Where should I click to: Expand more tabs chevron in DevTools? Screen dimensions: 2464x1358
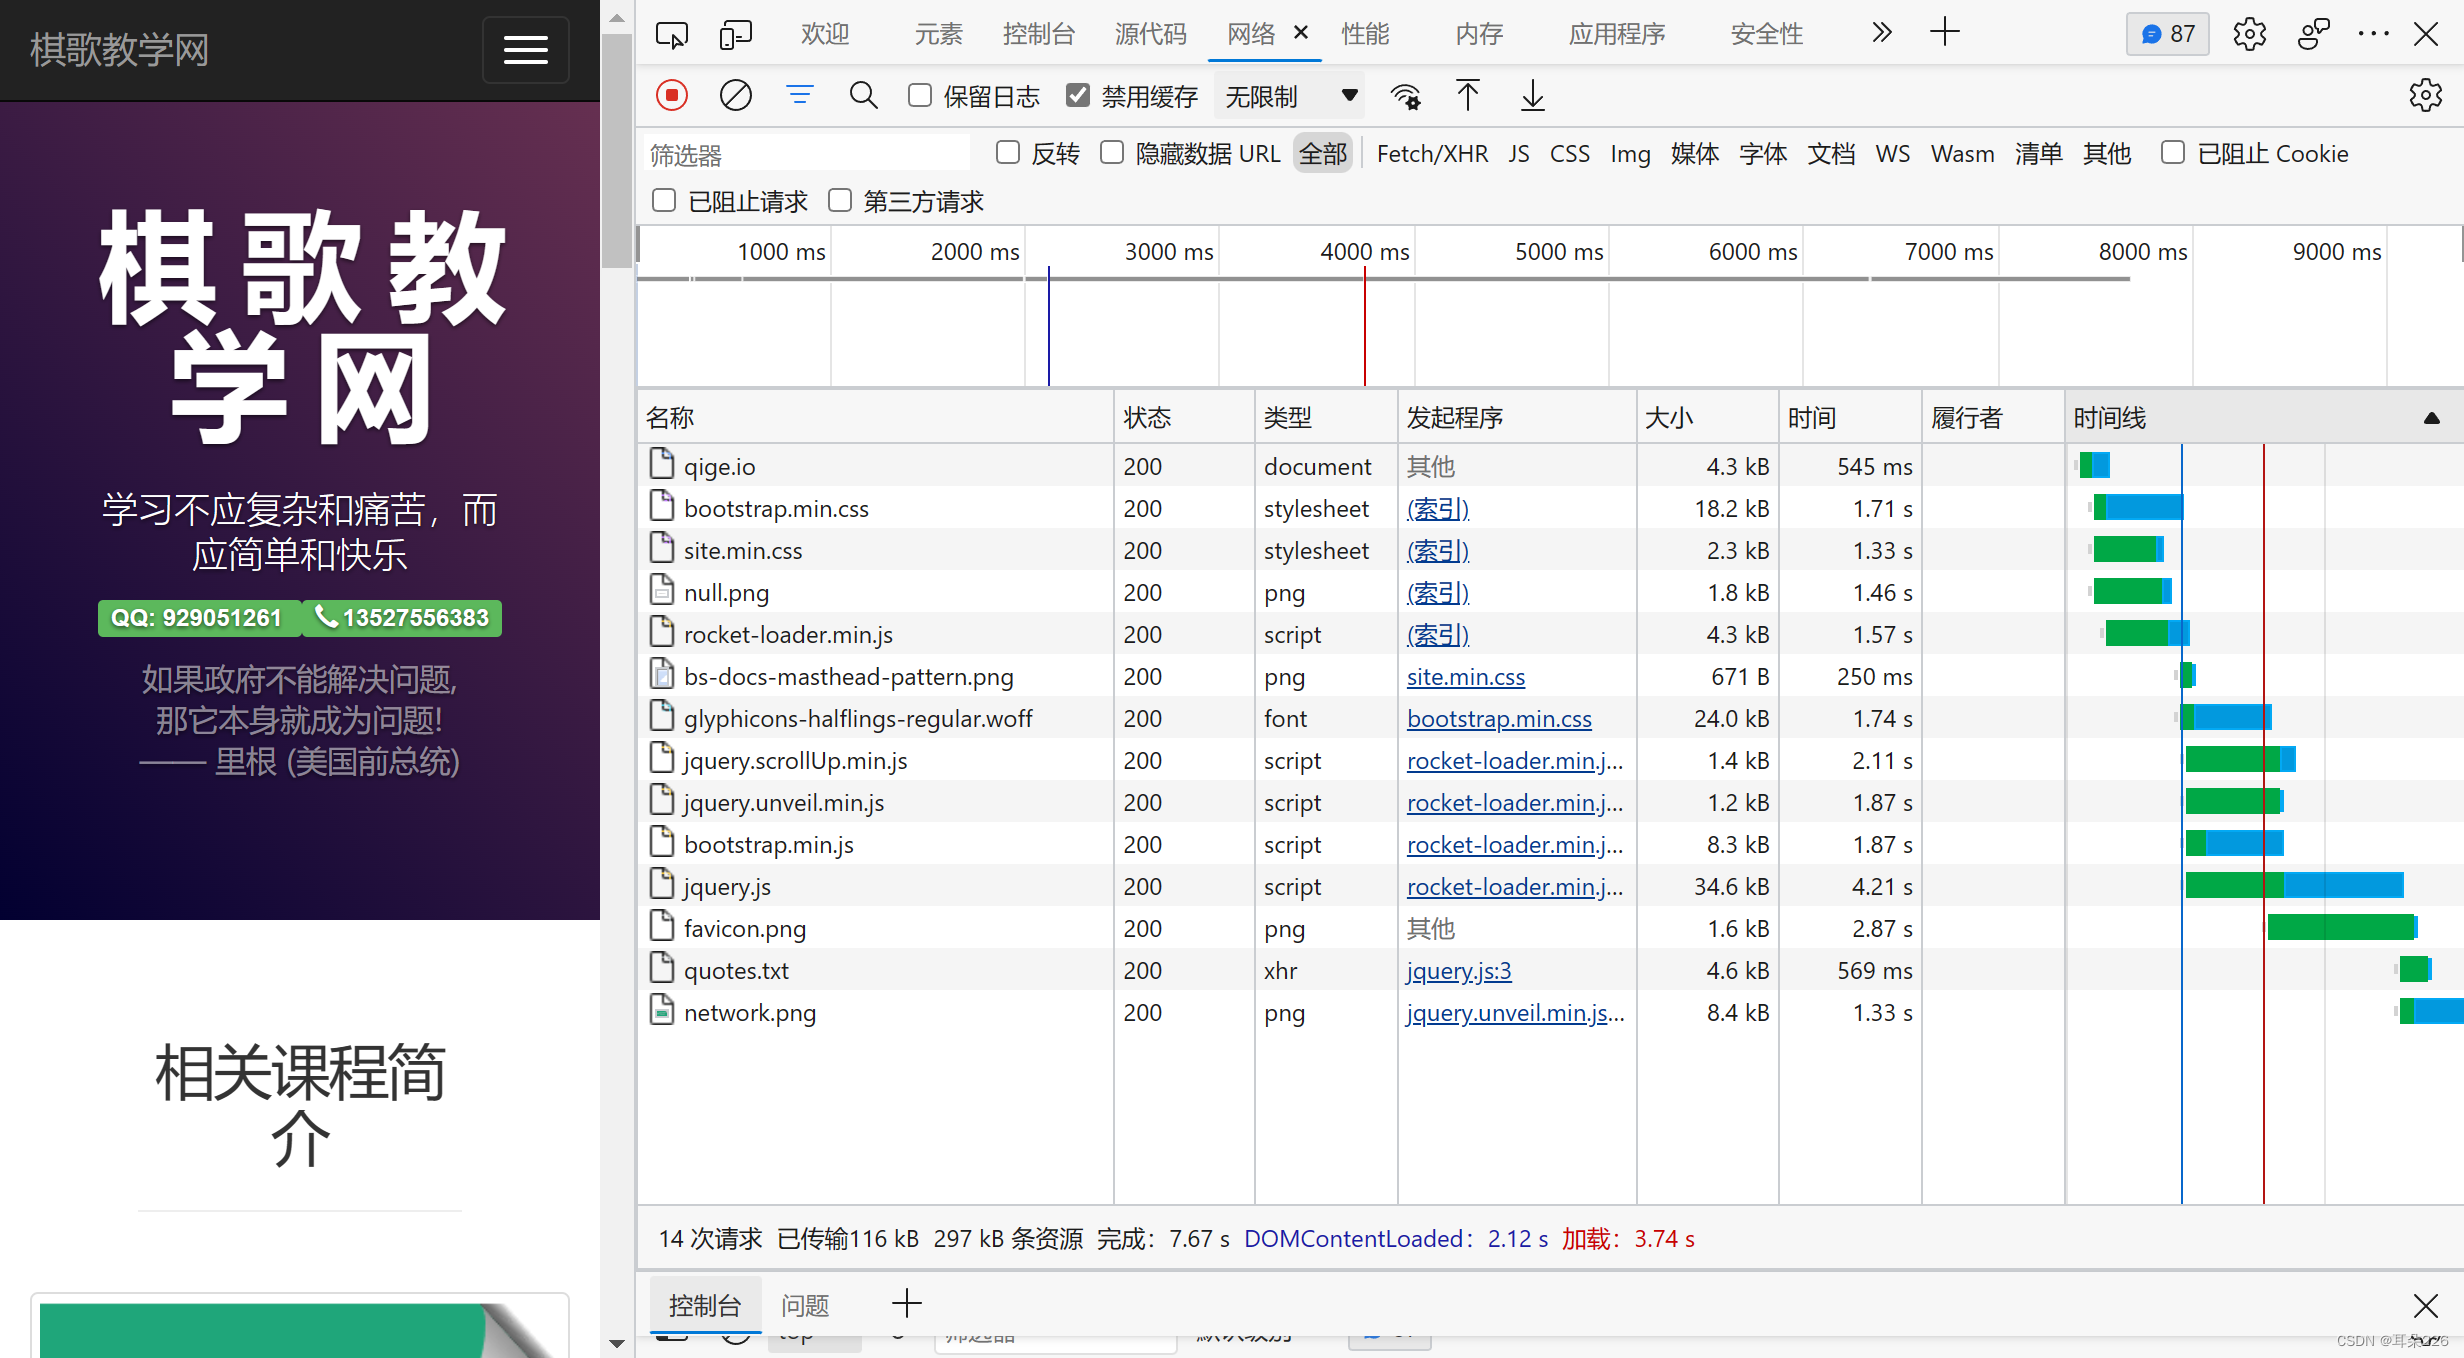(x=1881, y=34)
